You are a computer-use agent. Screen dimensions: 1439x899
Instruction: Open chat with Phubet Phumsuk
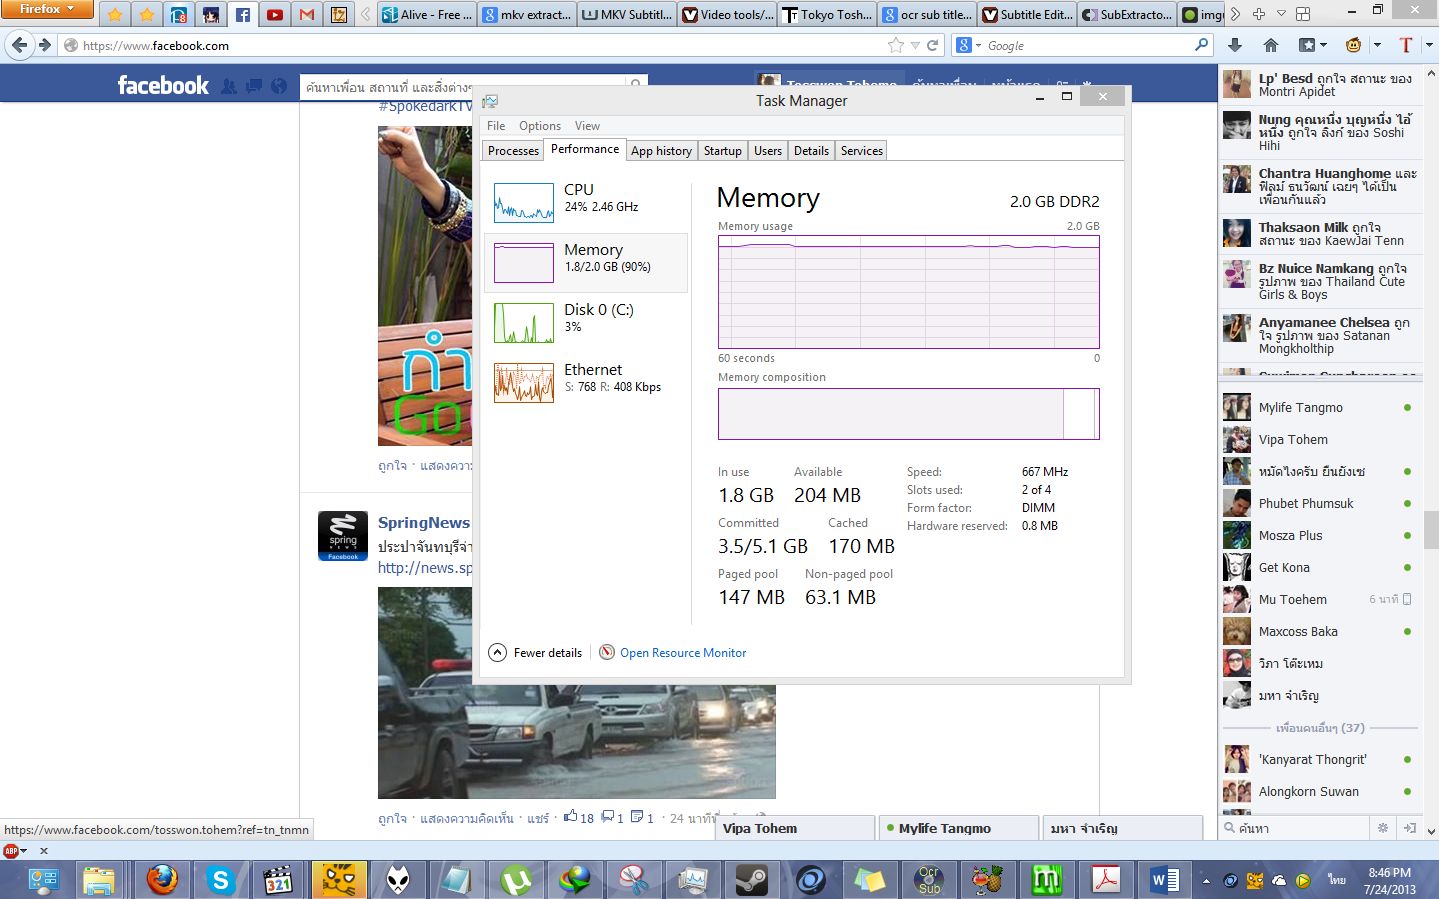(1319, 503)
